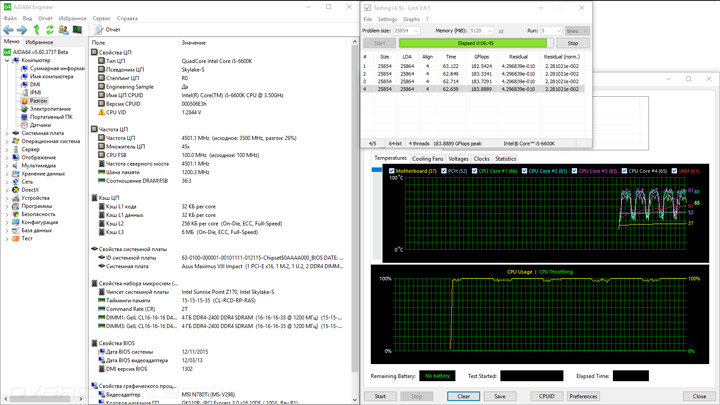This screenshot has height=405, width=720.
Task: Click the Тест icon in the tree
Action: point(16,238)
